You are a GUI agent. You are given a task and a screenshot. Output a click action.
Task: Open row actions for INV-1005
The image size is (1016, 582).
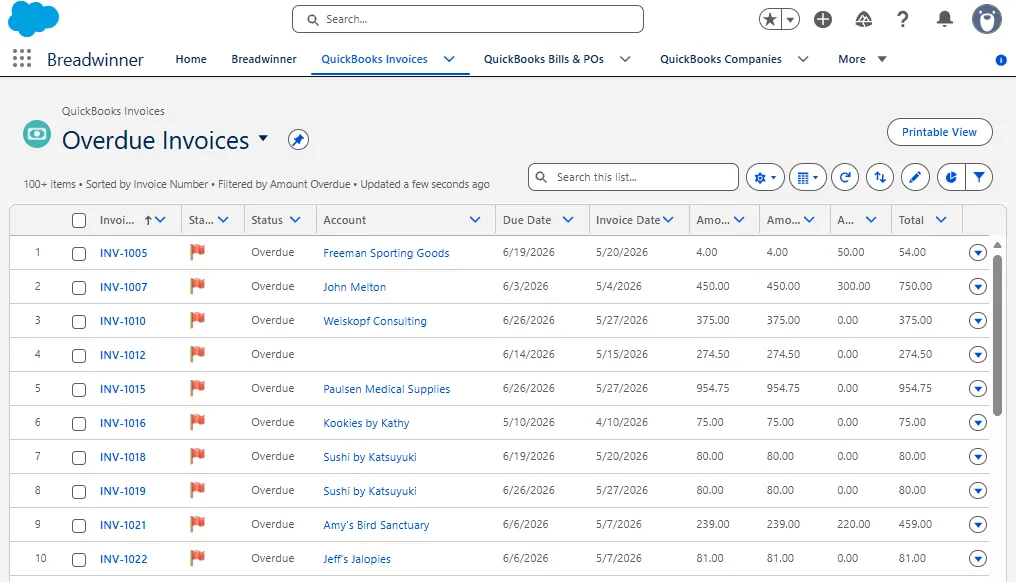(978, 253)
